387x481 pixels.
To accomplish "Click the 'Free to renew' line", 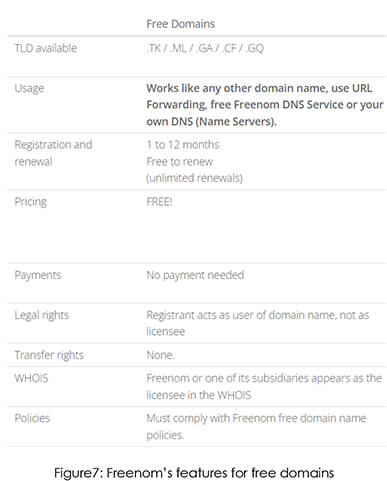I will 180,161.
